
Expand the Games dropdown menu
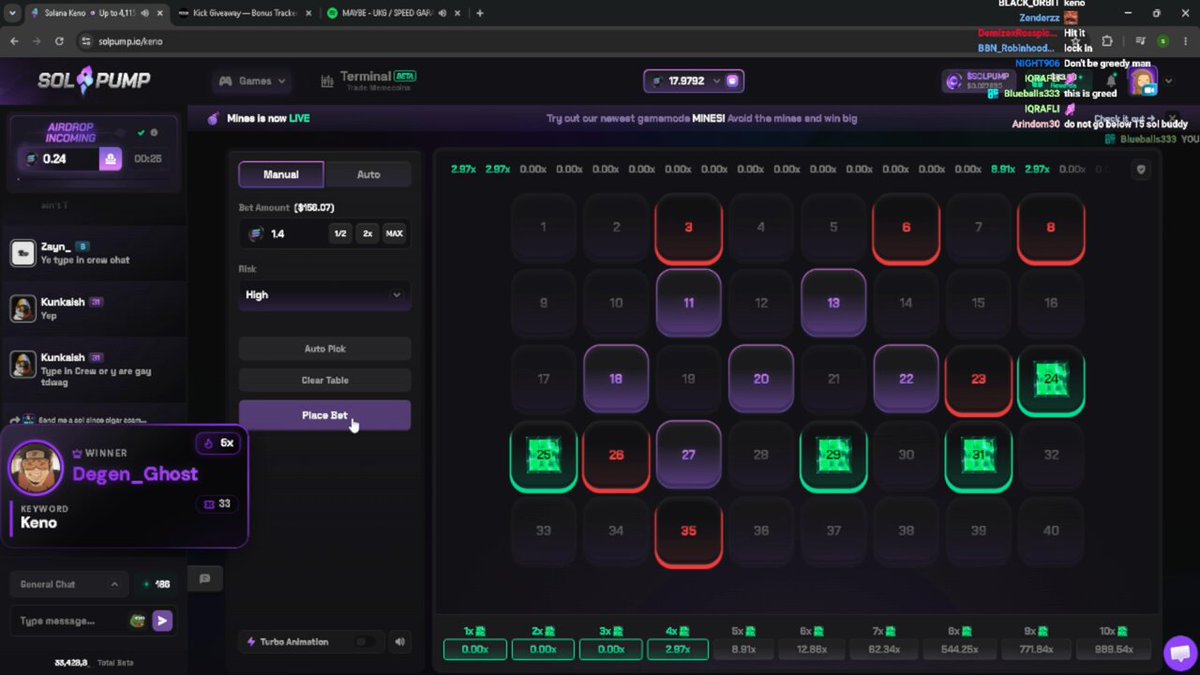[253, 81]
